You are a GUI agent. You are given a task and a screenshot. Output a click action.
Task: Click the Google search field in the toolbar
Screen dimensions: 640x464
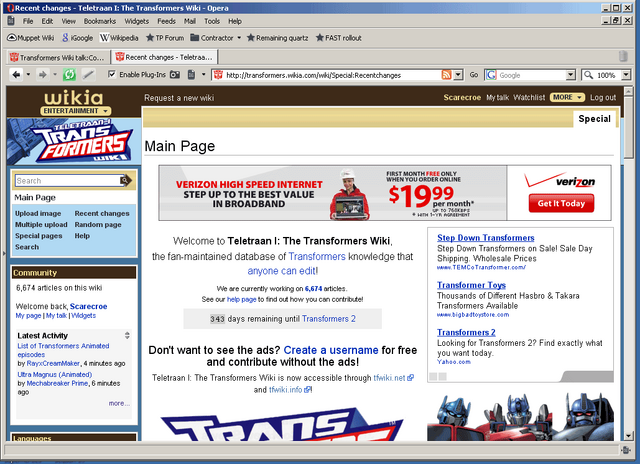click(x=531, y=75)
